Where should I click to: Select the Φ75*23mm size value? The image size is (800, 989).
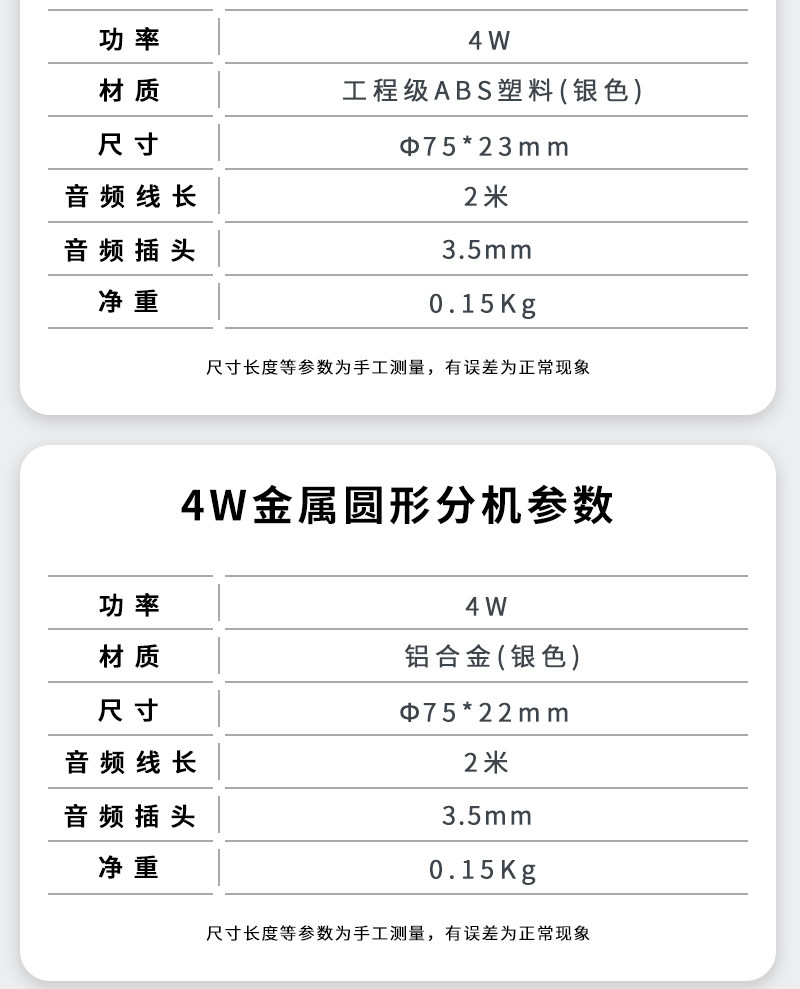[x=485, y=146]
